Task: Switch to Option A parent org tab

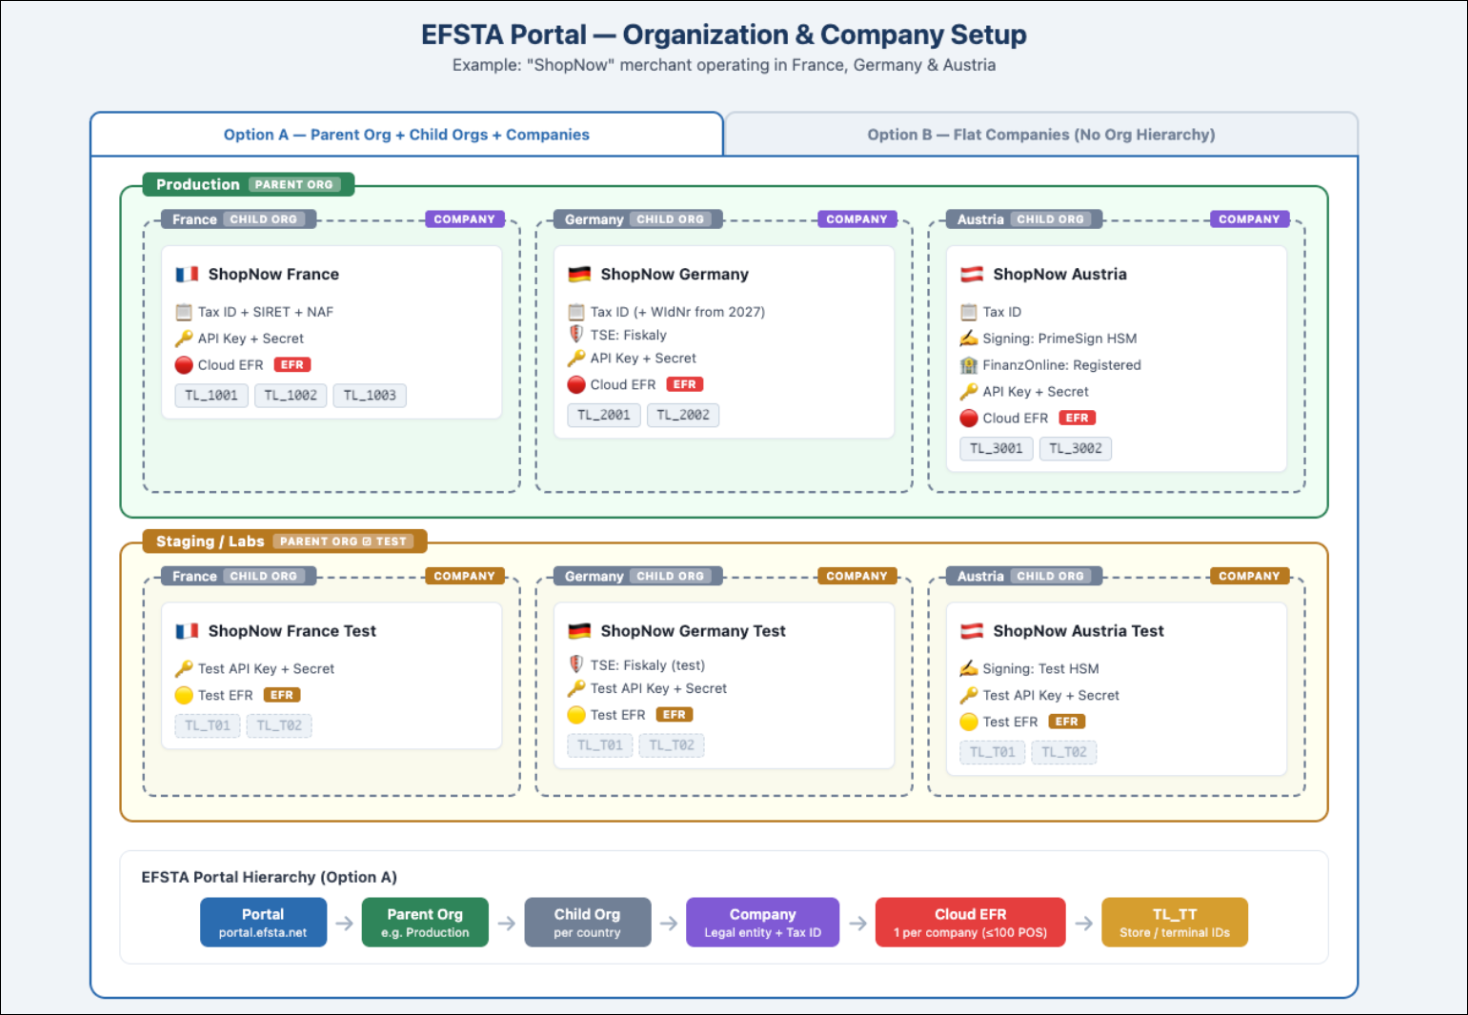Action: [x=406, y=134]
